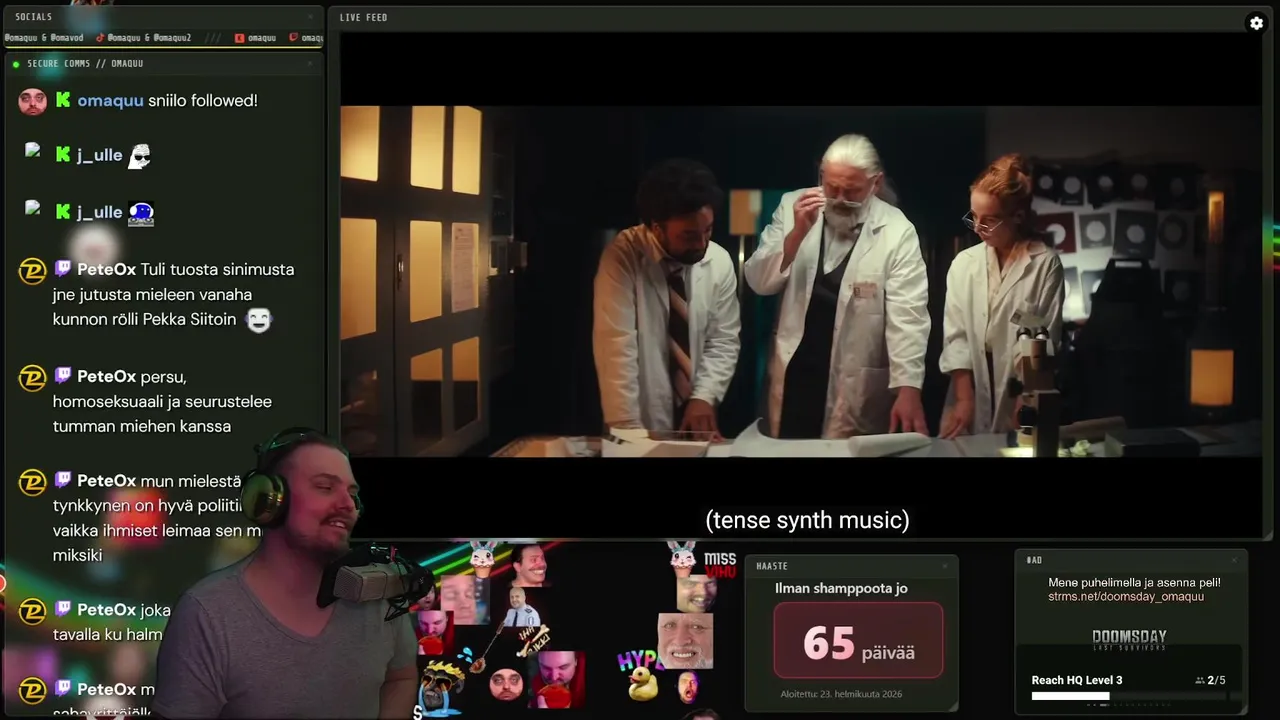Click the Twitch badge on PeteOx 'mun mielestä' message
Image resolution: width=1280 pixels, height=720 pixels.
click(x=63, y=481)
